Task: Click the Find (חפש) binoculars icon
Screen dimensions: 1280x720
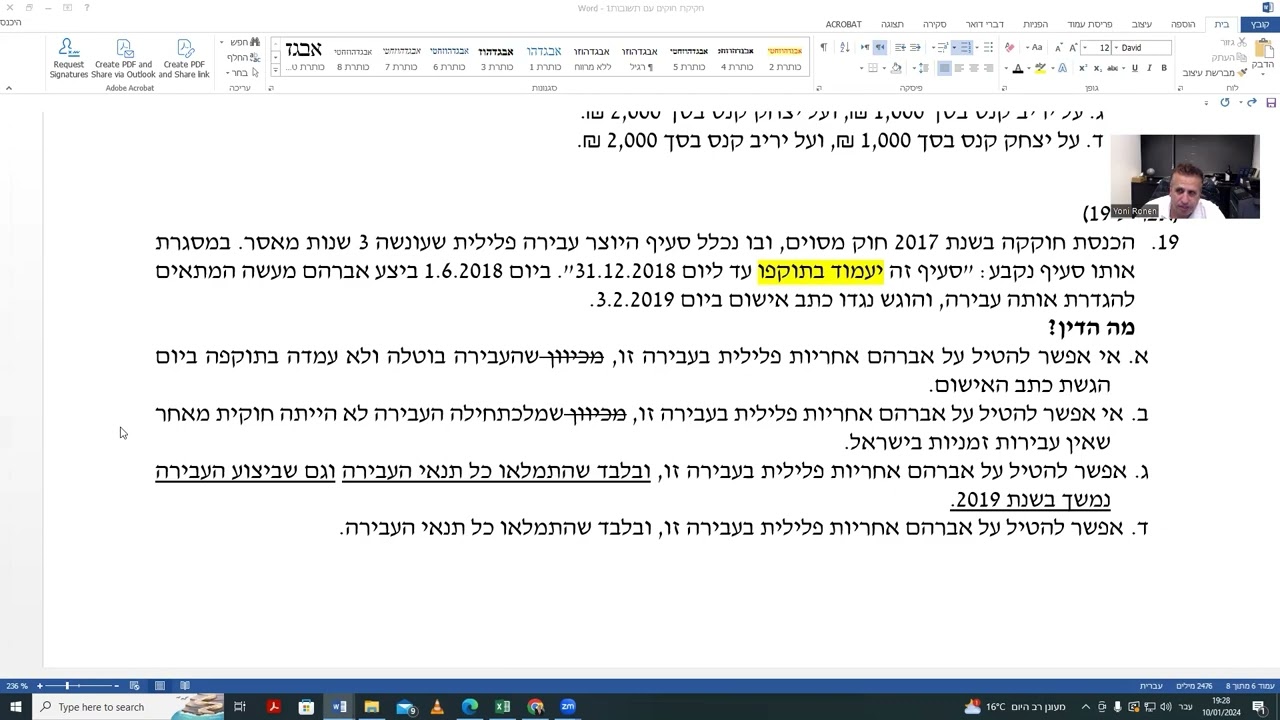Action: click(x=254, y=42)
